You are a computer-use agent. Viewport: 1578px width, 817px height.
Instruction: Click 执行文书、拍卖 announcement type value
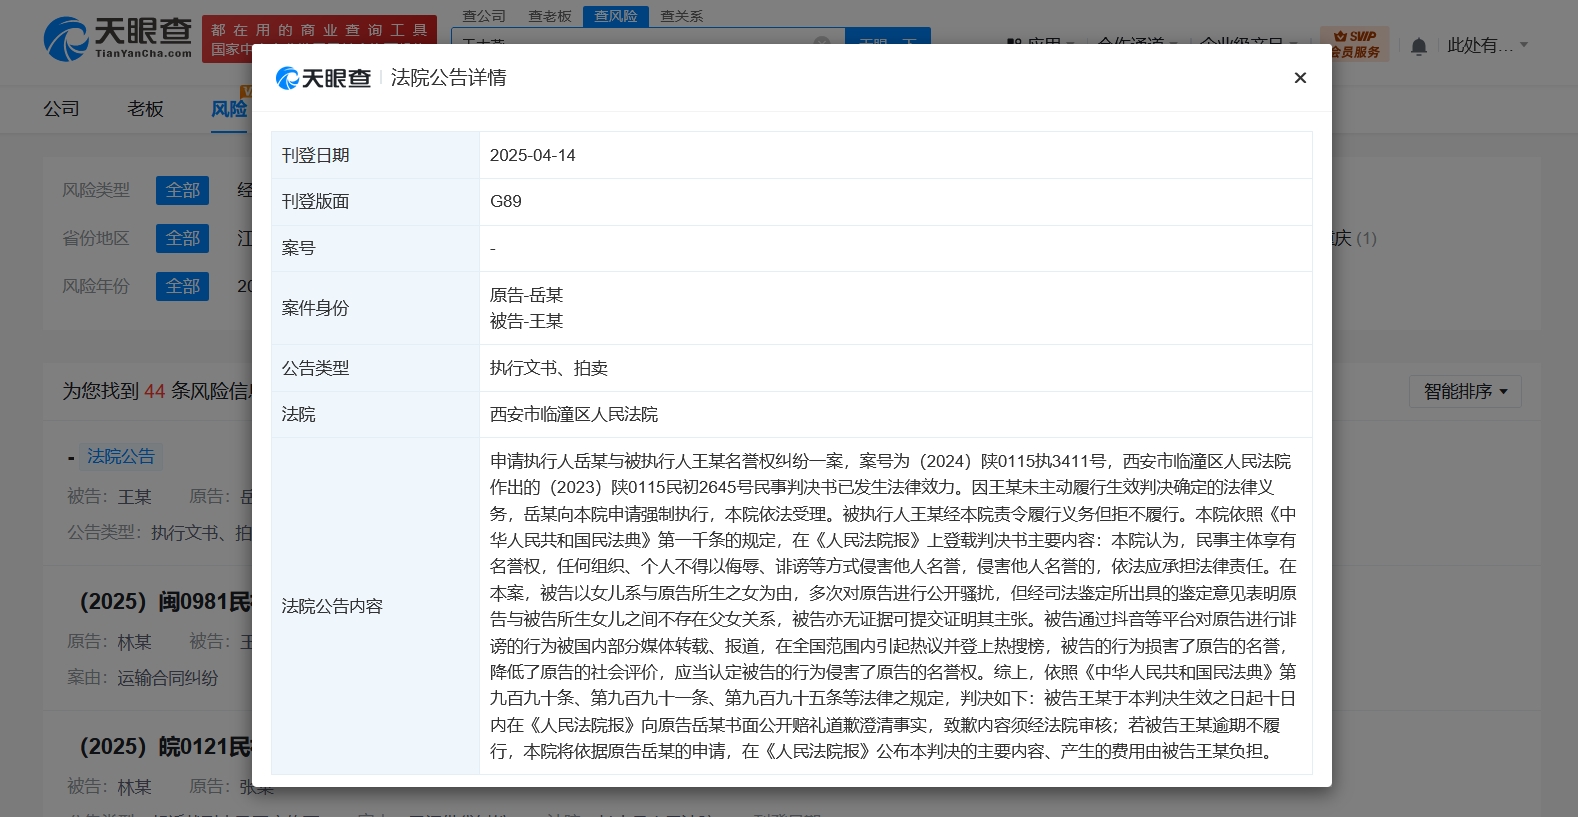549,368
